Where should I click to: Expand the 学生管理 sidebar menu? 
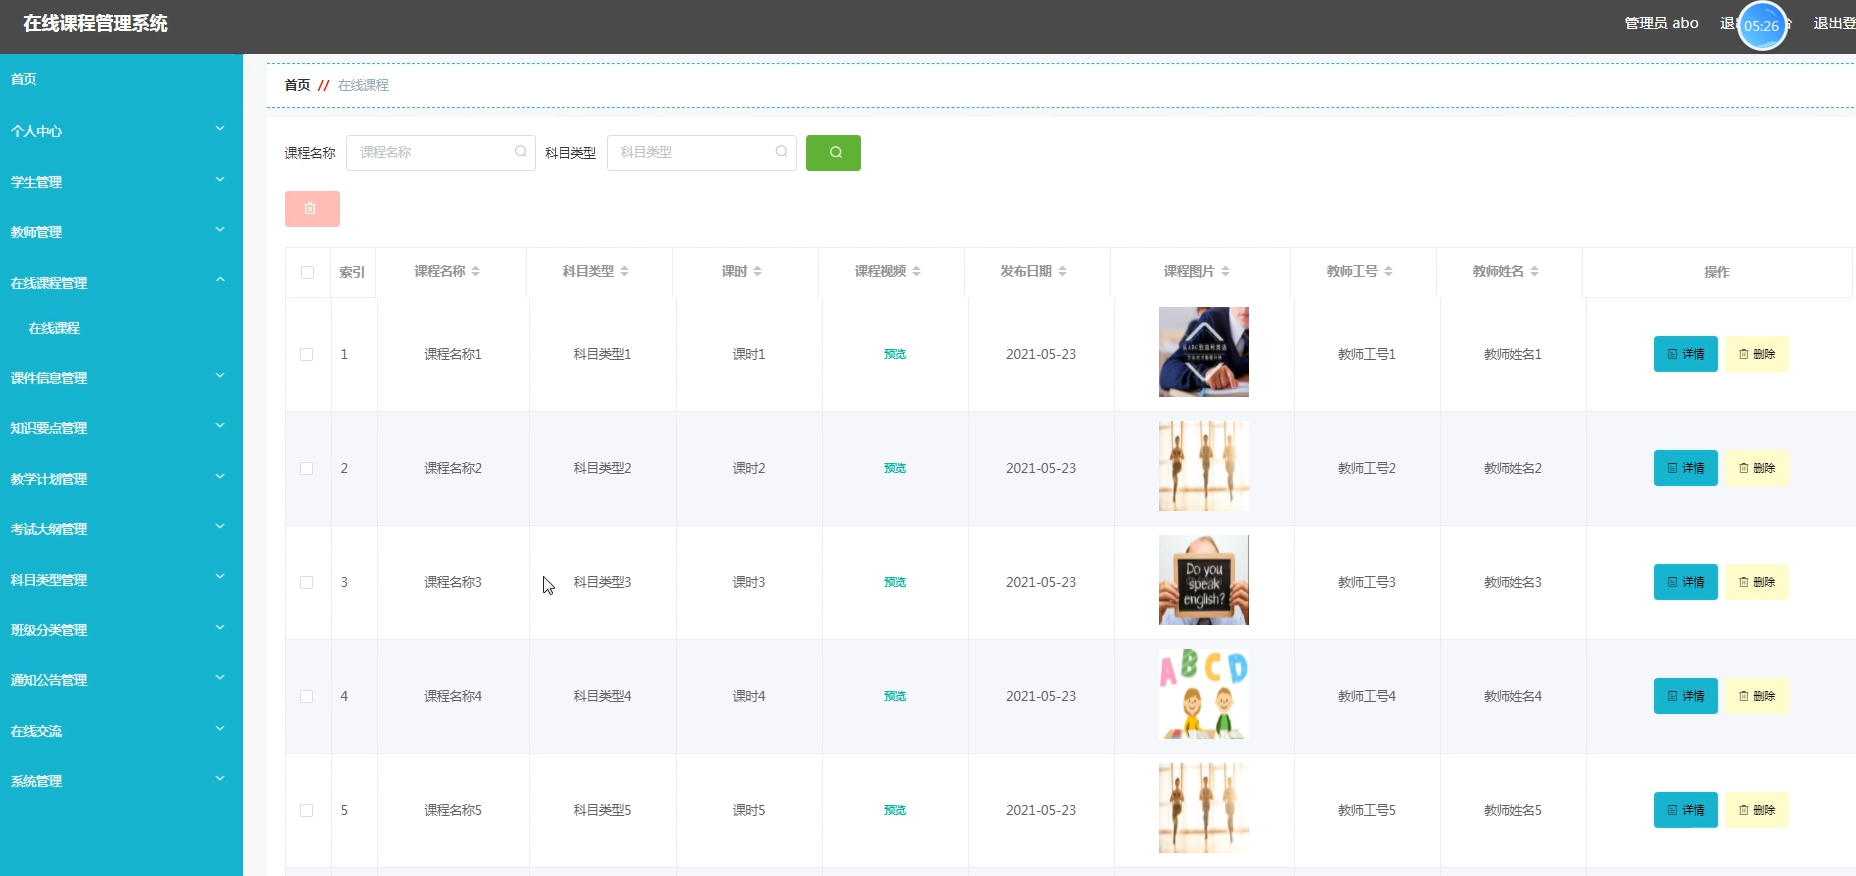[121, 182]
